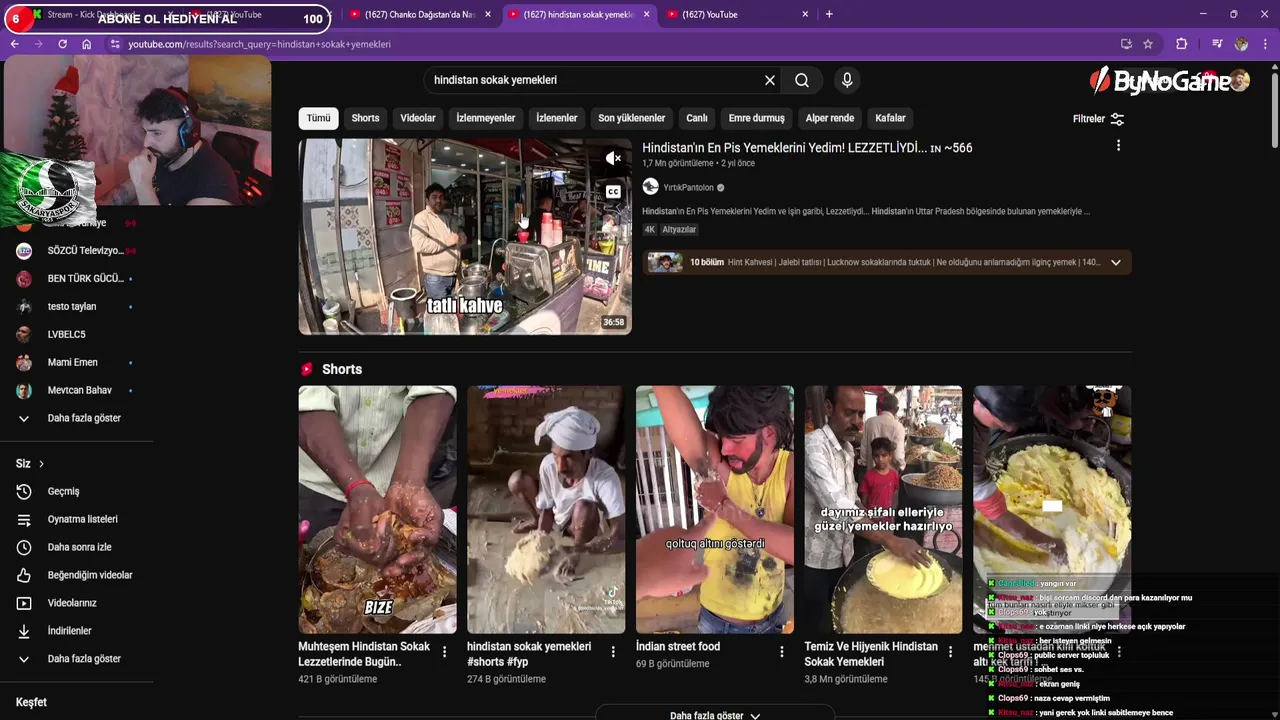
Task: Select the Alper rende filter chip
Action: coord(830,118)
